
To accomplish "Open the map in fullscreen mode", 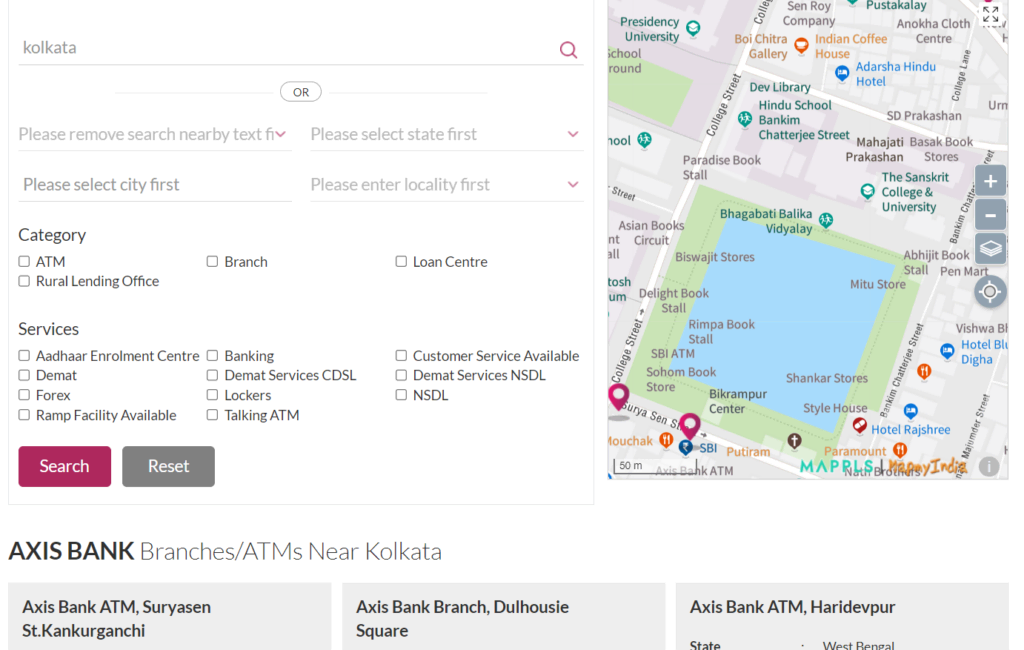I will (x=991, y=14).
